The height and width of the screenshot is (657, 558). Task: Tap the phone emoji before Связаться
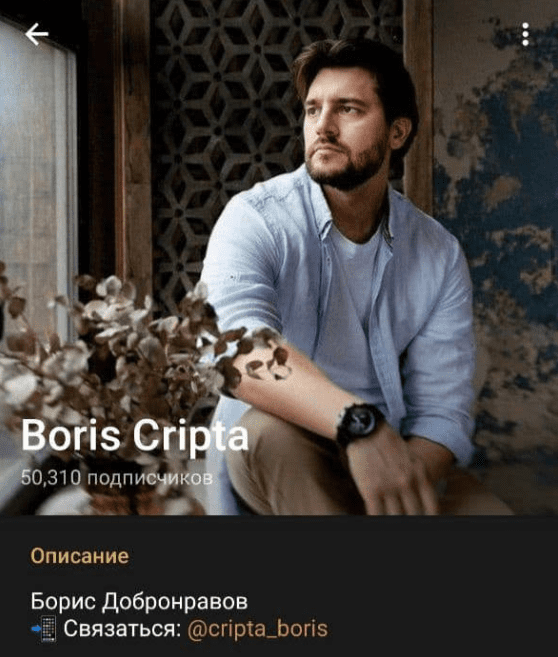44,629
